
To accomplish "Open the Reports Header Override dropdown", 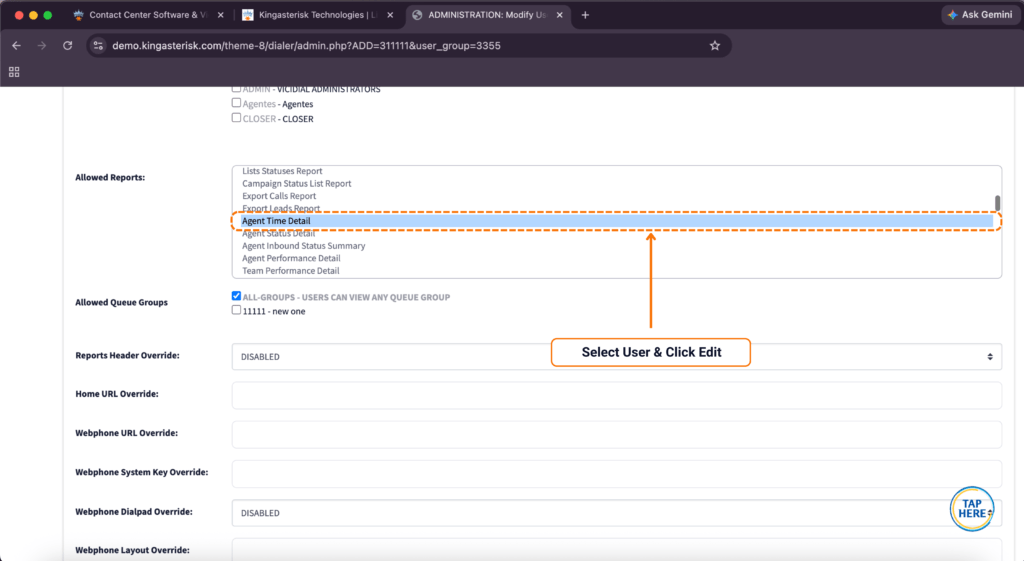I will [x=616, y=357].
